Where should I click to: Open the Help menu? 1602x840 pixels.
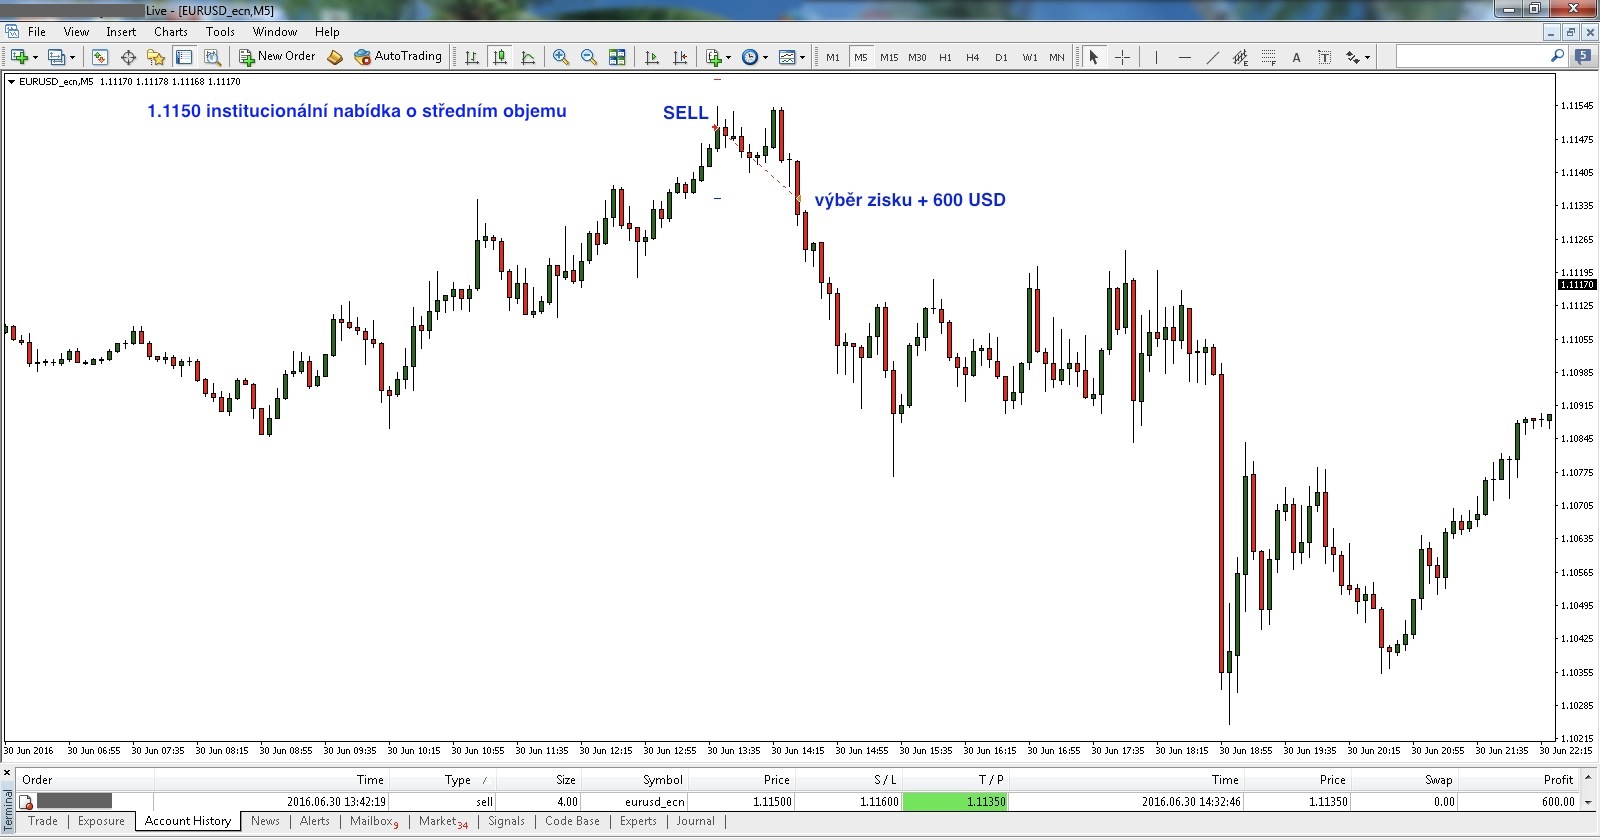(327, 32)
